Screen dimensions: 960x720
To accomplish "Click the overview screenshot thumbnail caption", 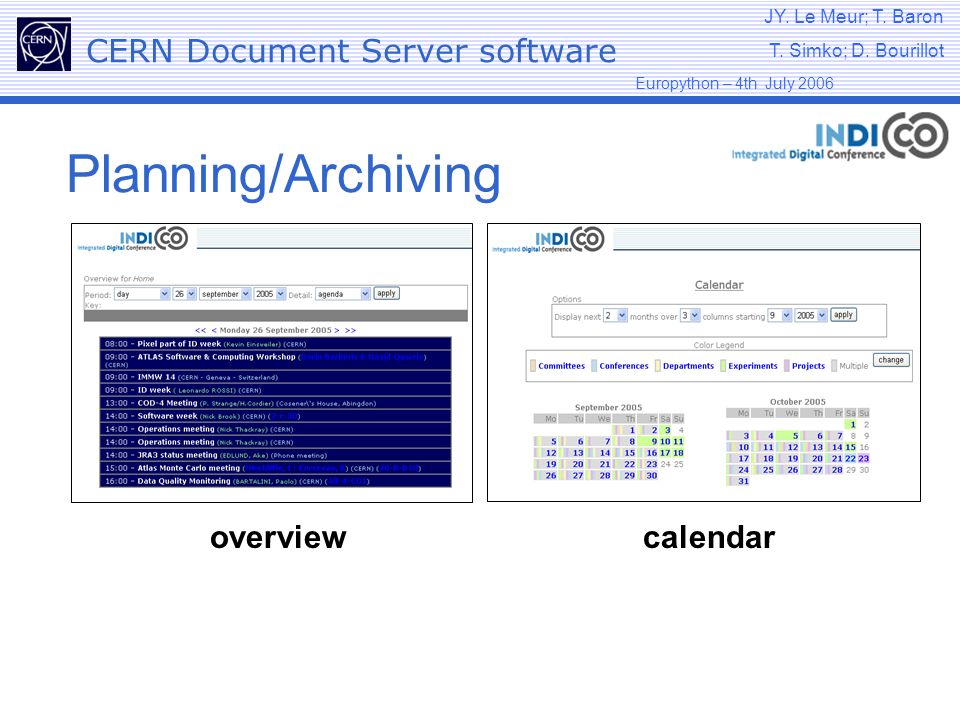I will (278, 538).
